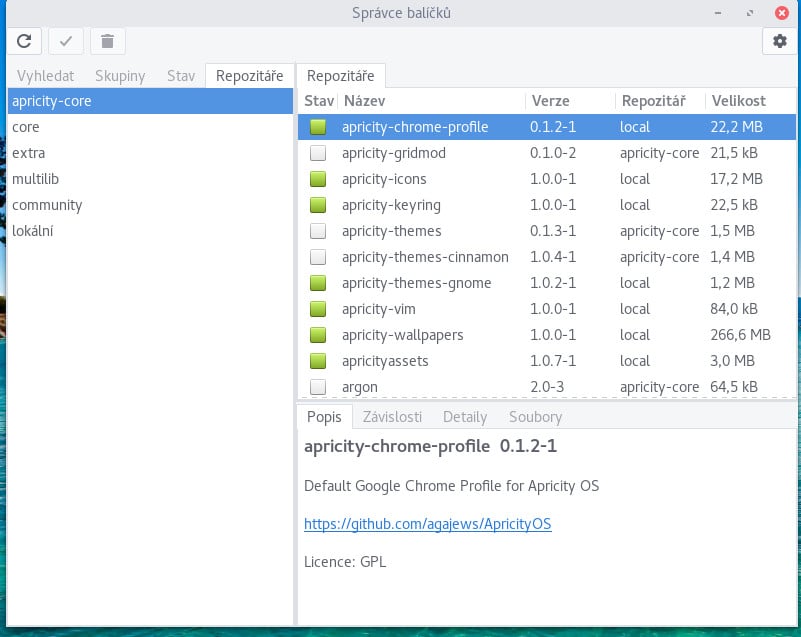This screenshot has height=637, width=801.
Task: Click the refresh databases icon
Action: pyautogui.click(x=24, y=41)
